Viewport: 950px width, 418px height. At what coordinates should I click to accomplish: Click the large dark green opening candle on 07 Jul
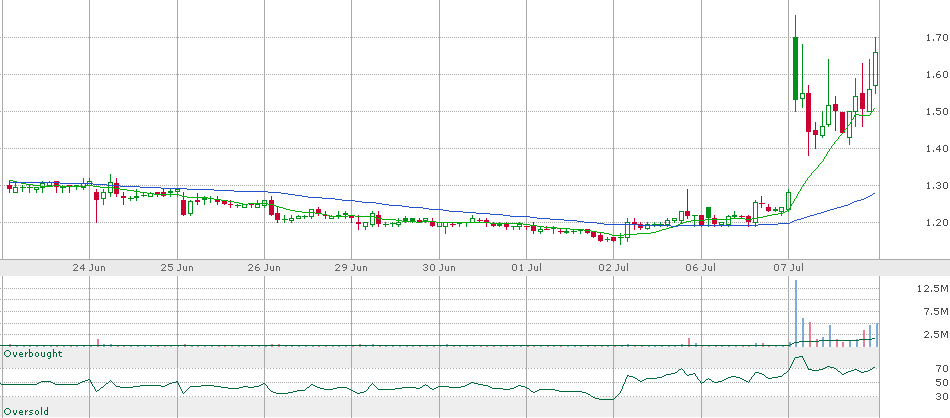click(x=796, y=68)
